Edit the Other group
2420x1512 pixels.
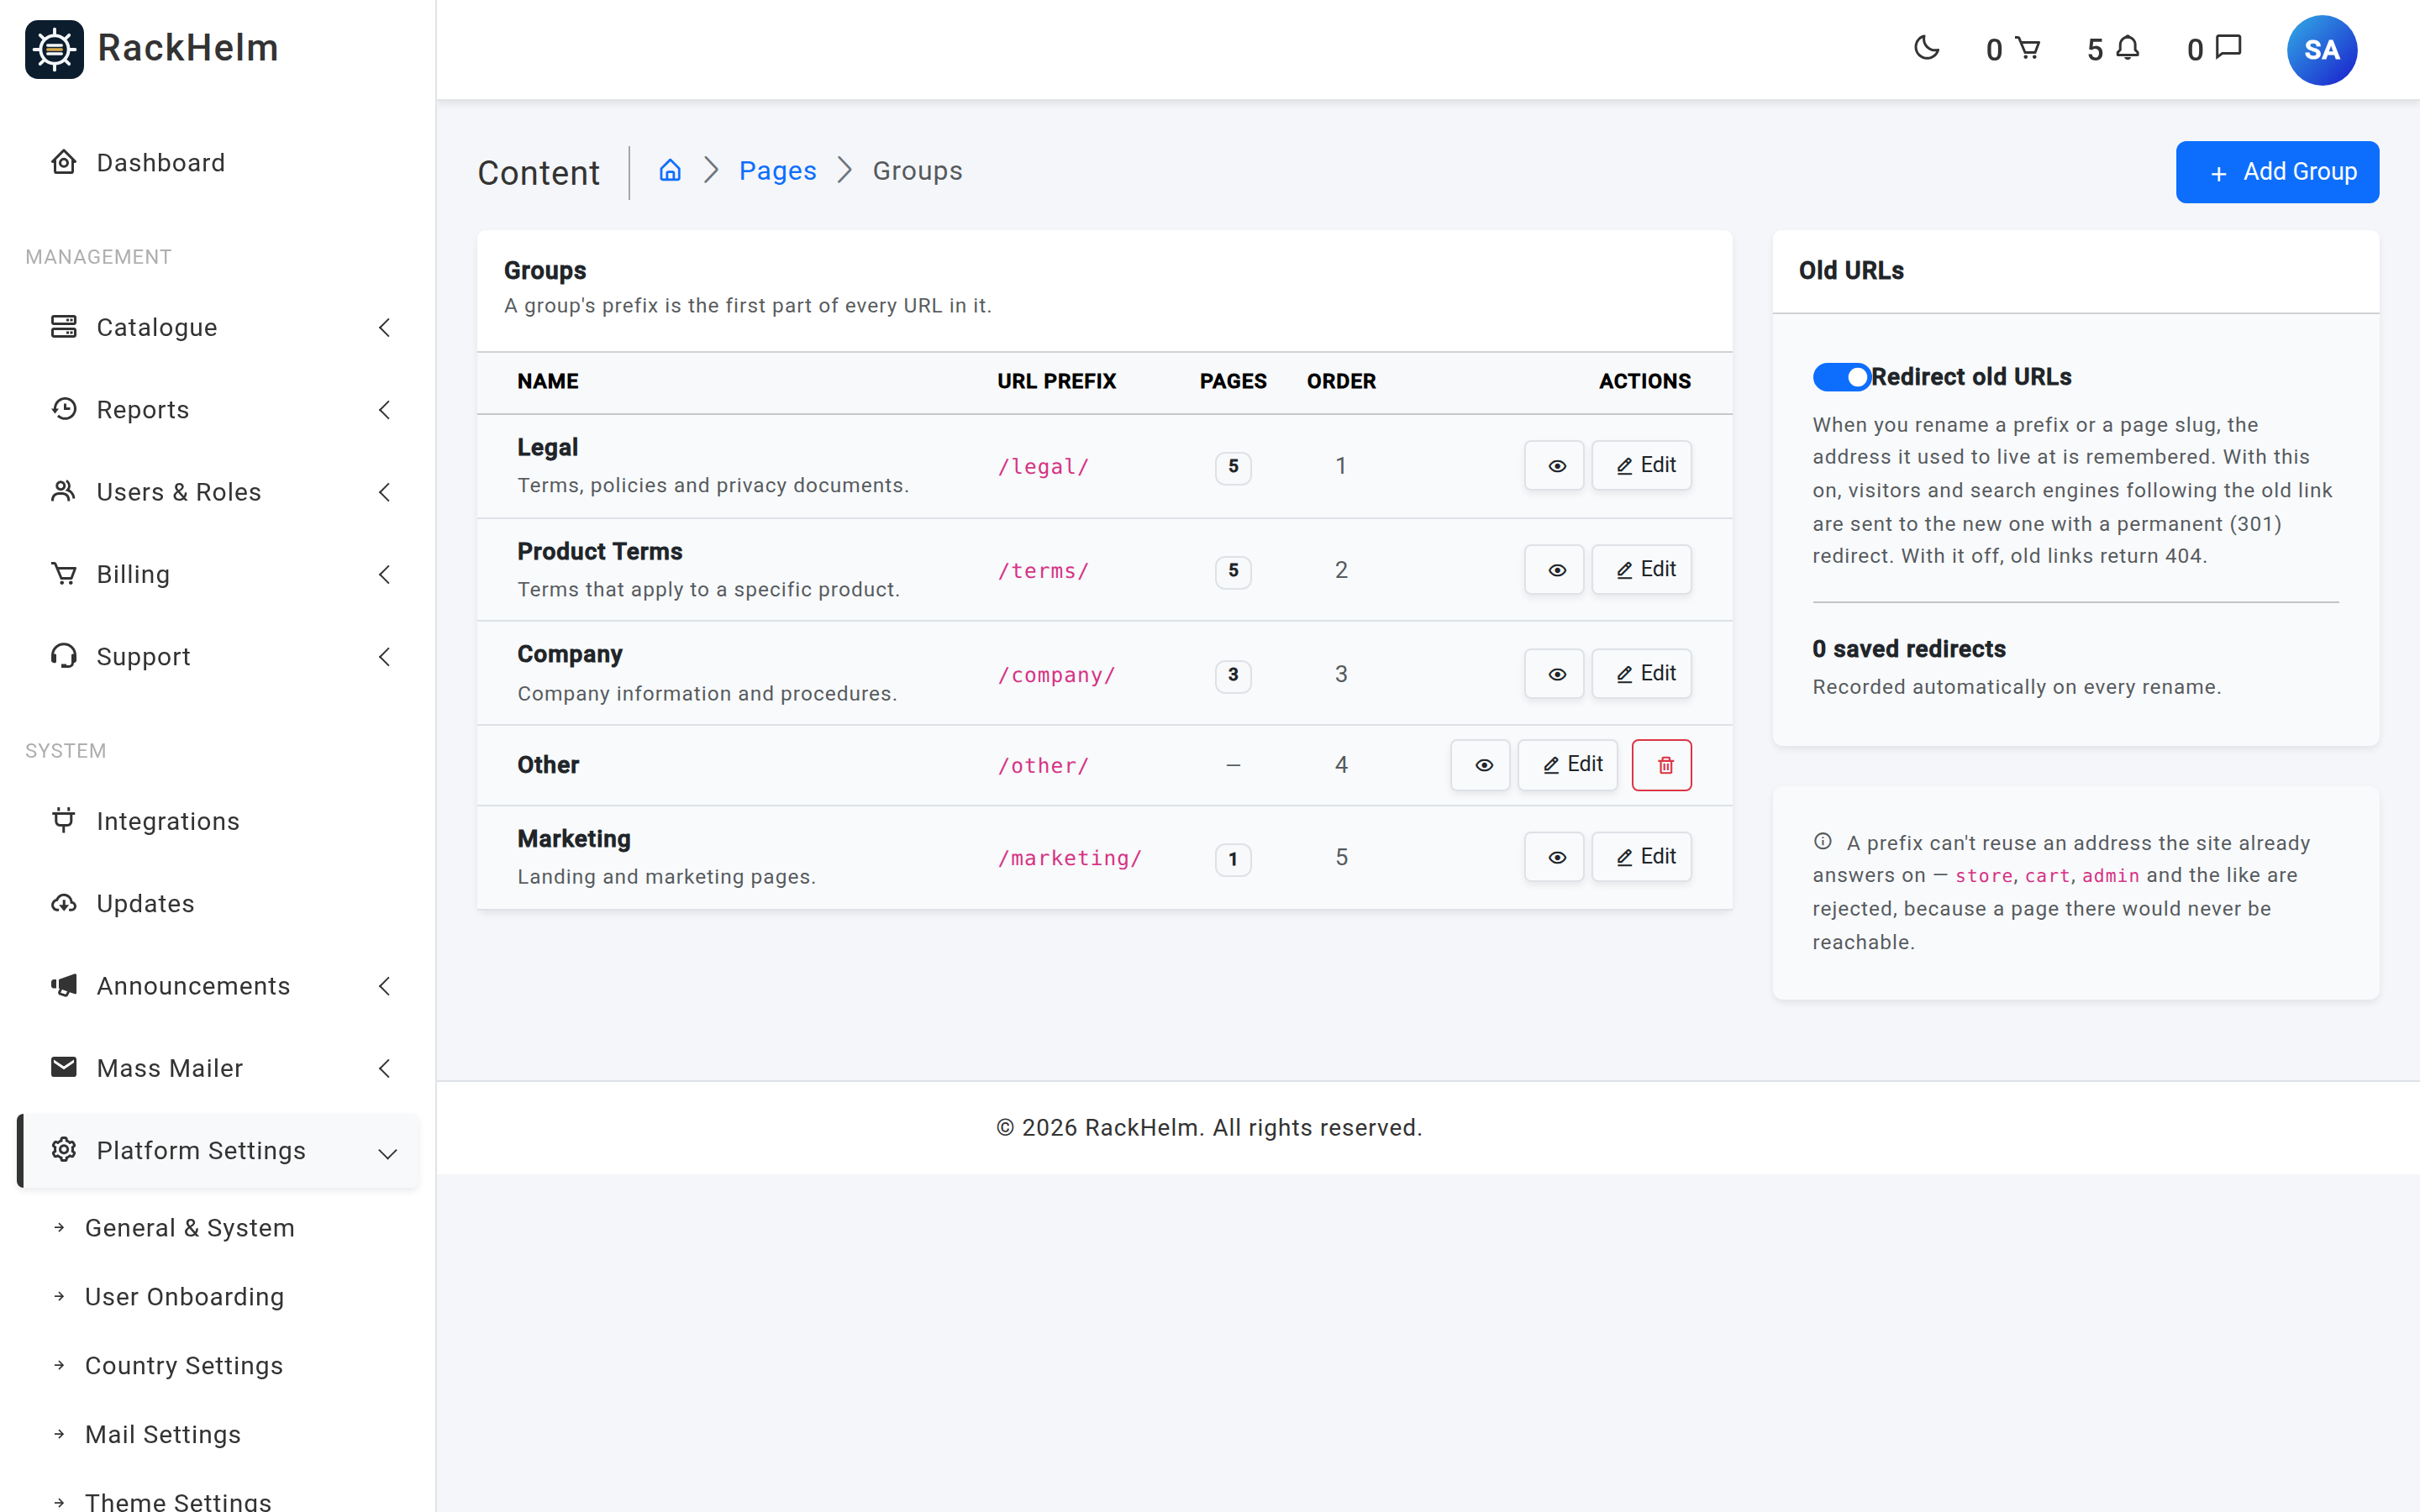(1568, 765)
